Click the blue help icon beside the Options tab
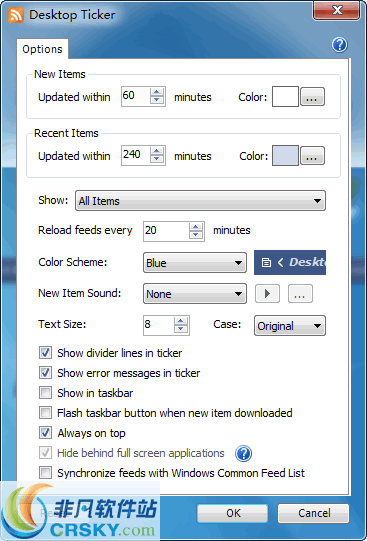 click(x=340, y=45)
